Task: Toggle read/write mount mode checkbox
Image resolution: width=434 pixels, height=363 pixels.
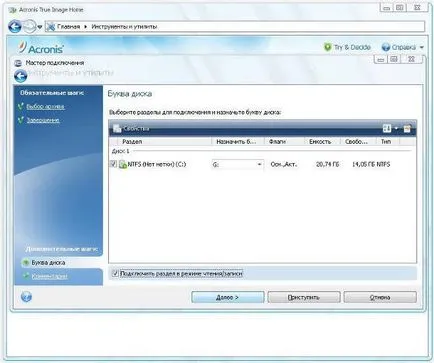Action: pos(115,273)
